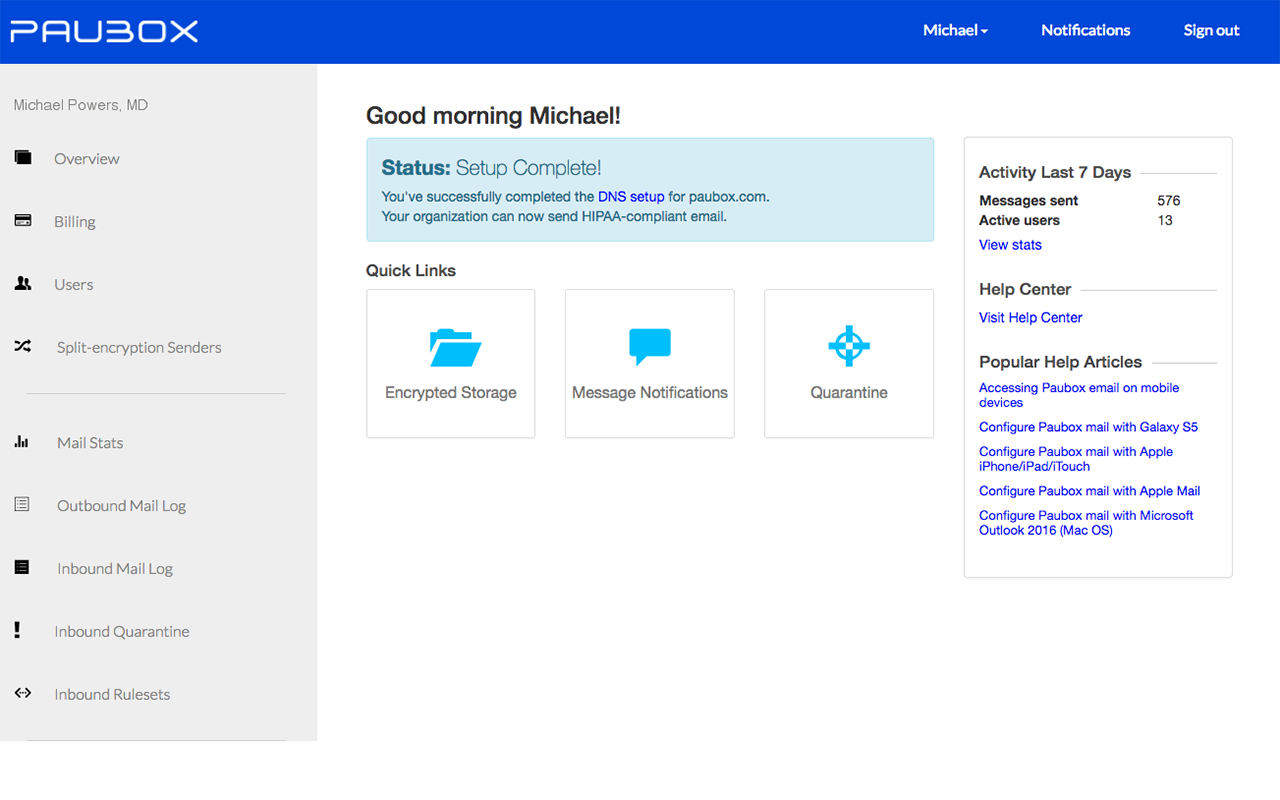Click the Split-encryption Senders shuffle icon

22,347
